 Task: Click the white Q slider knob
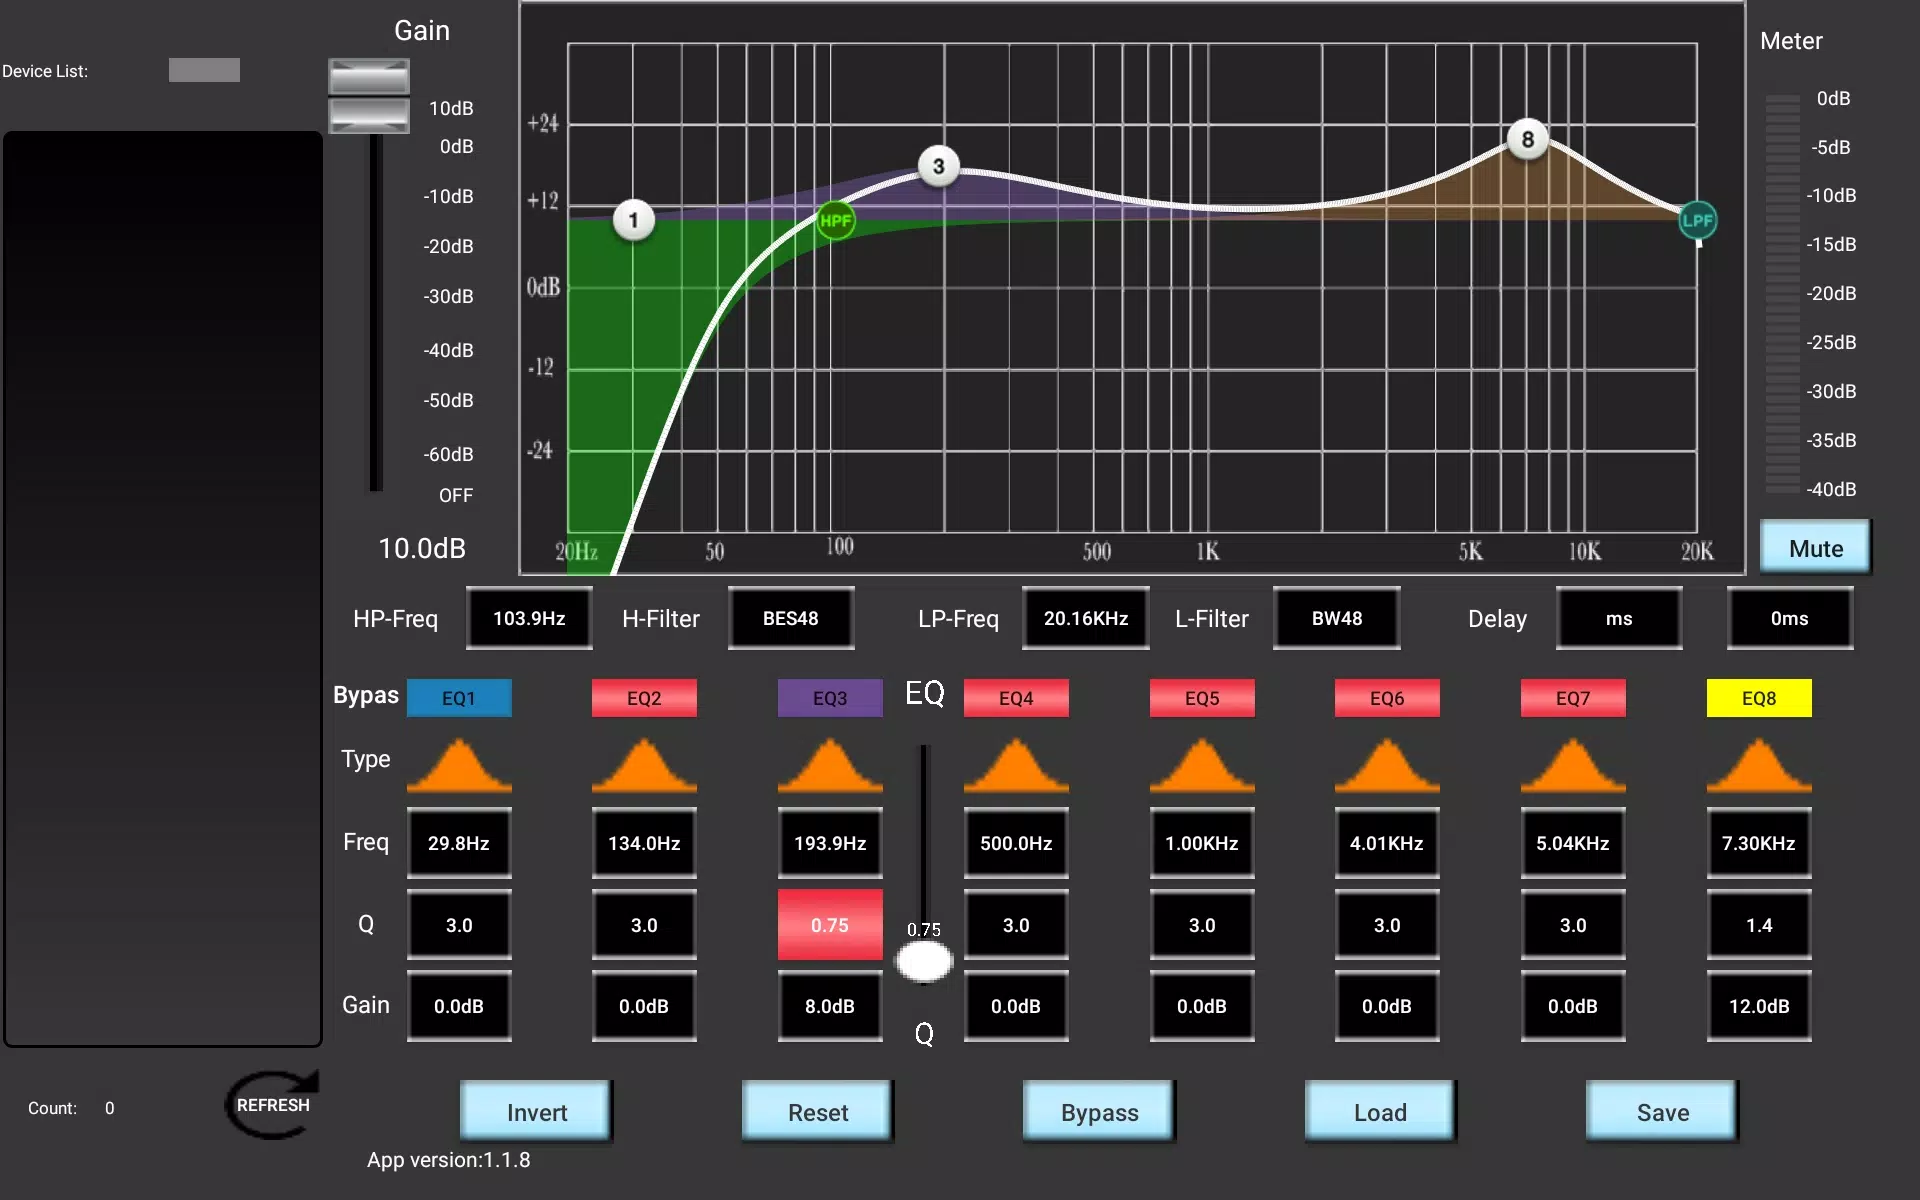(924, 962)
